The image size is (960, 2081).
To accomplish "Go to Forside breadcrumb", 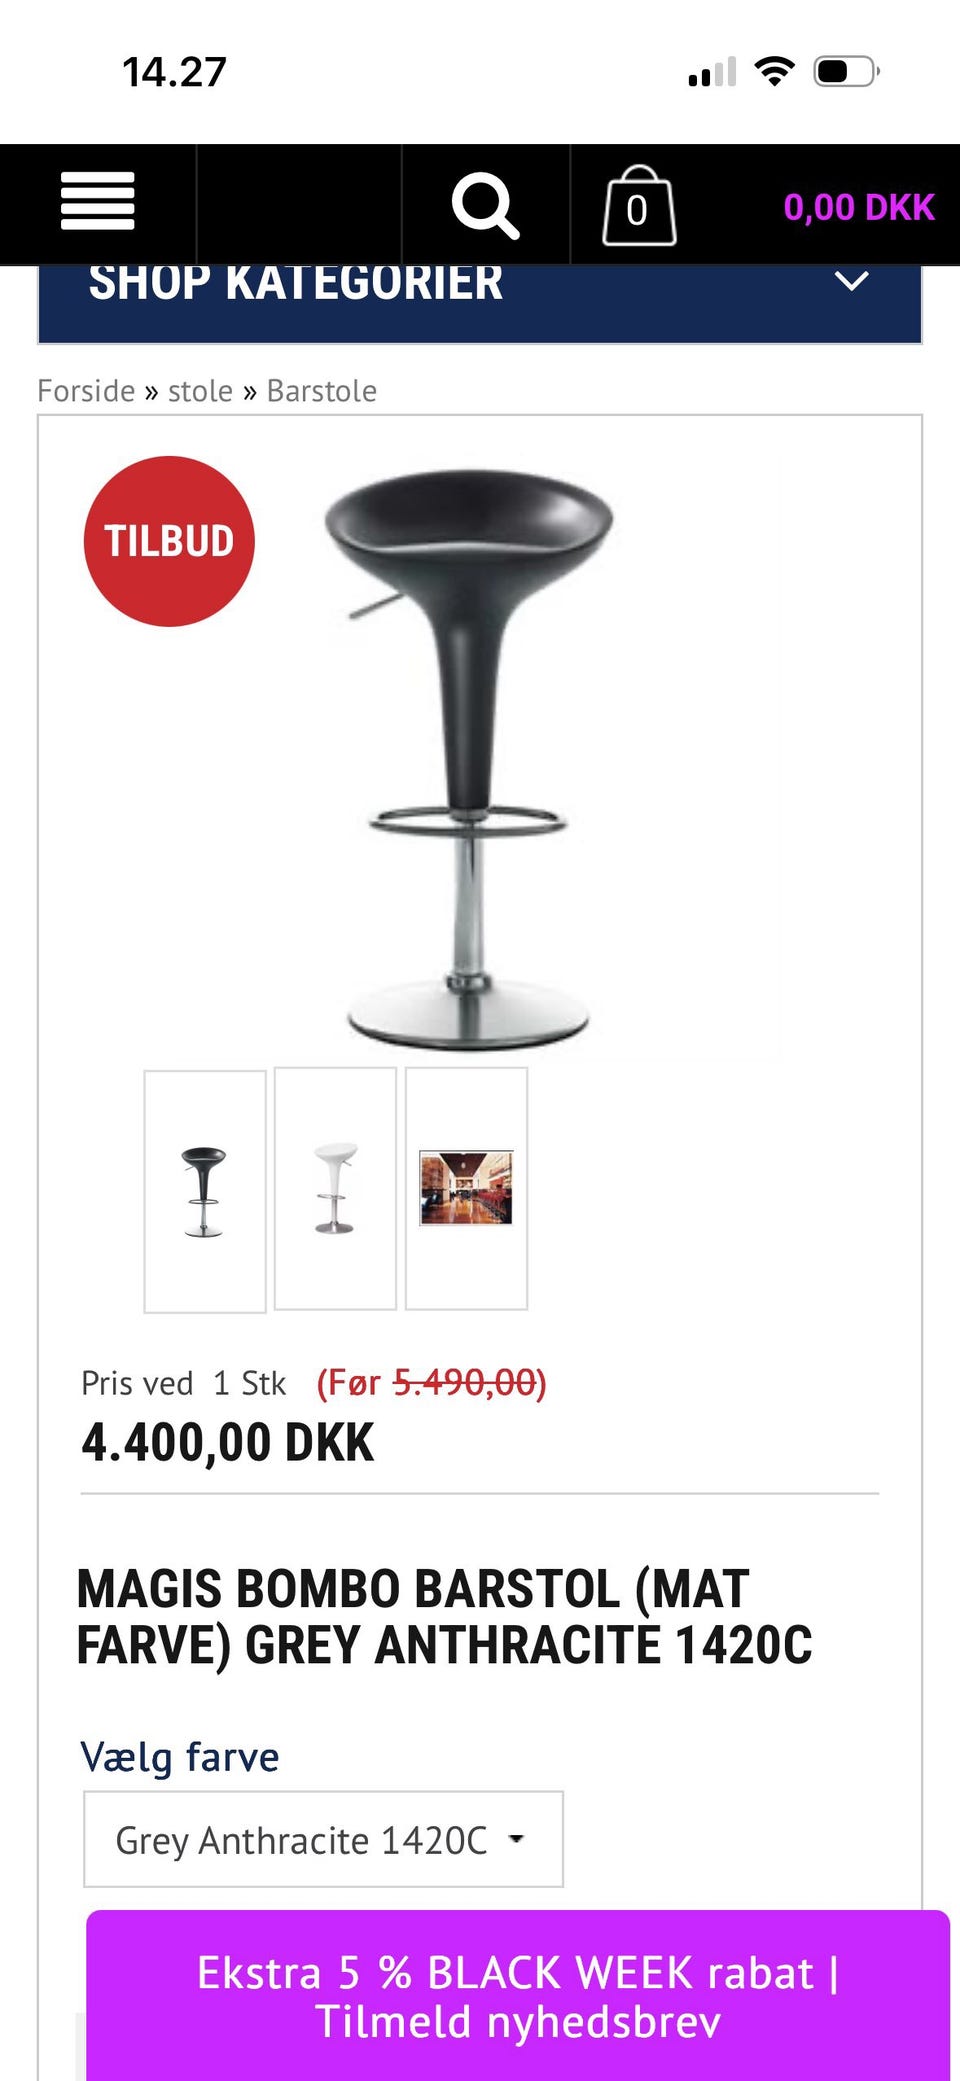I will (86, 391).
